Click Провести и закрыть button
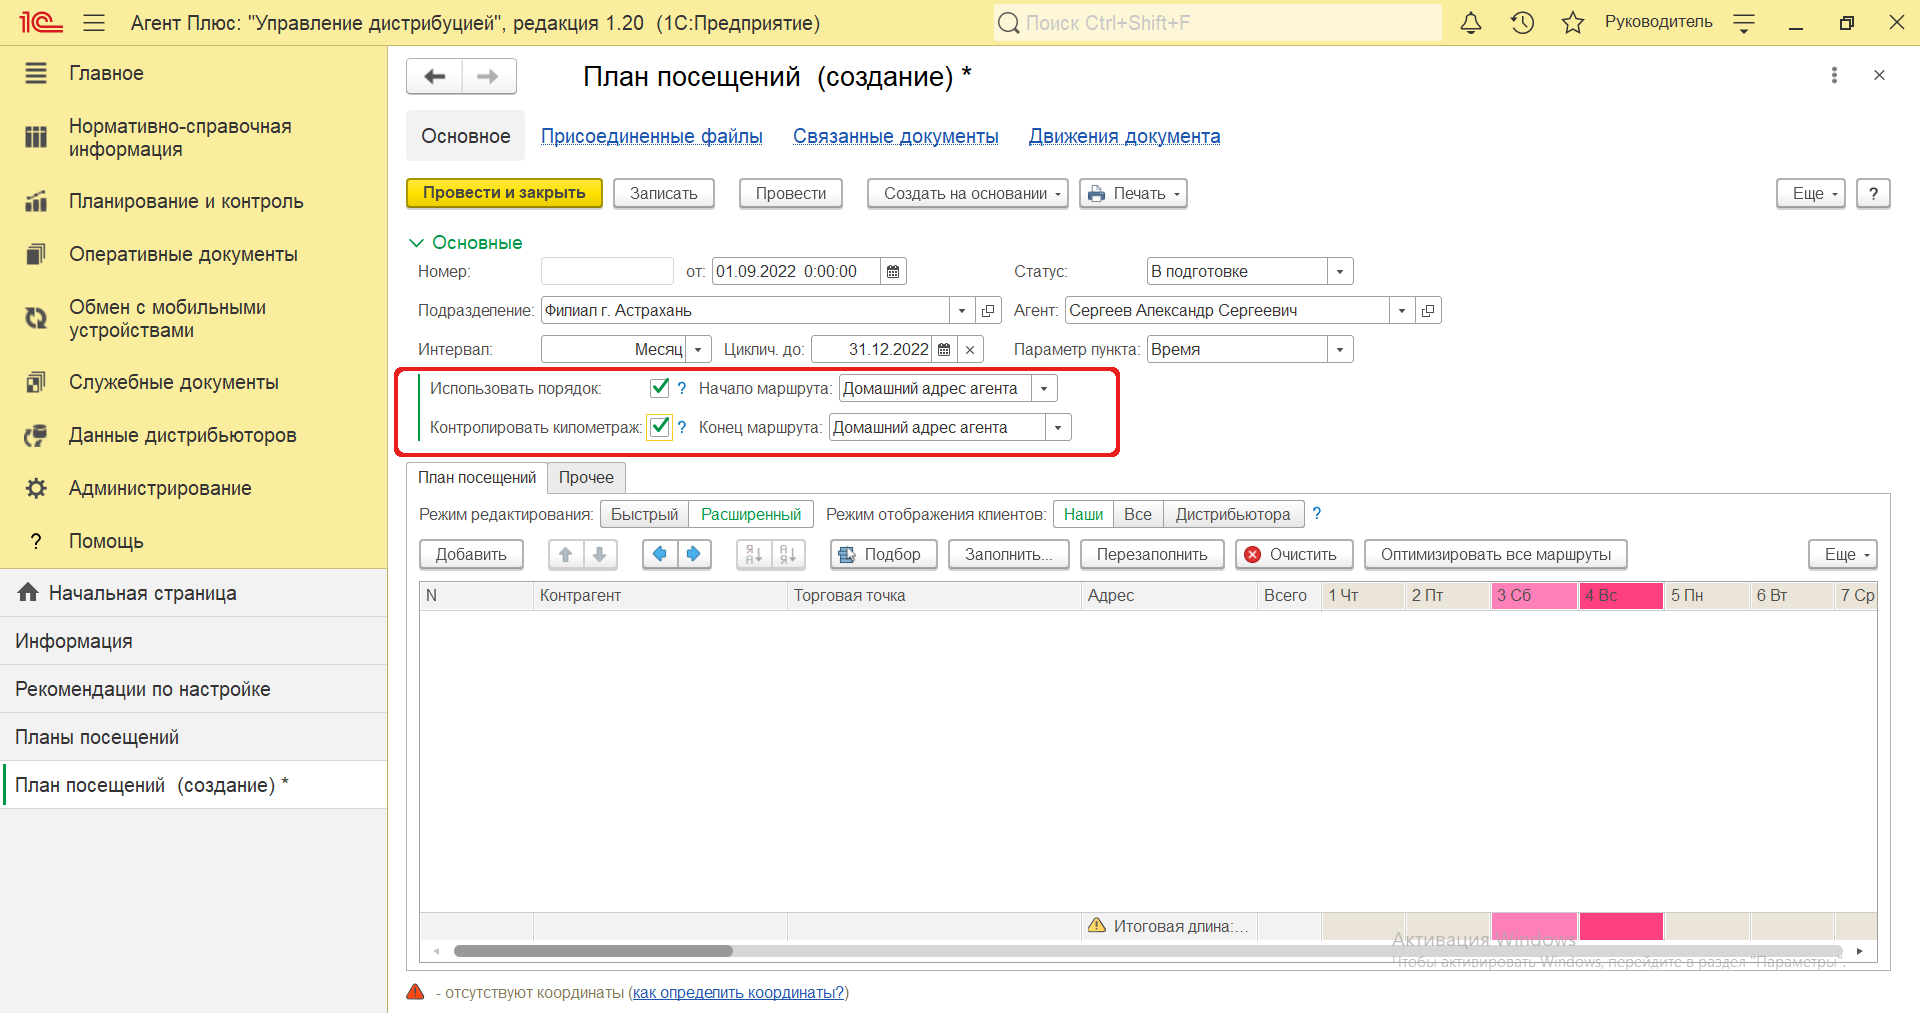 click(504, 193)
